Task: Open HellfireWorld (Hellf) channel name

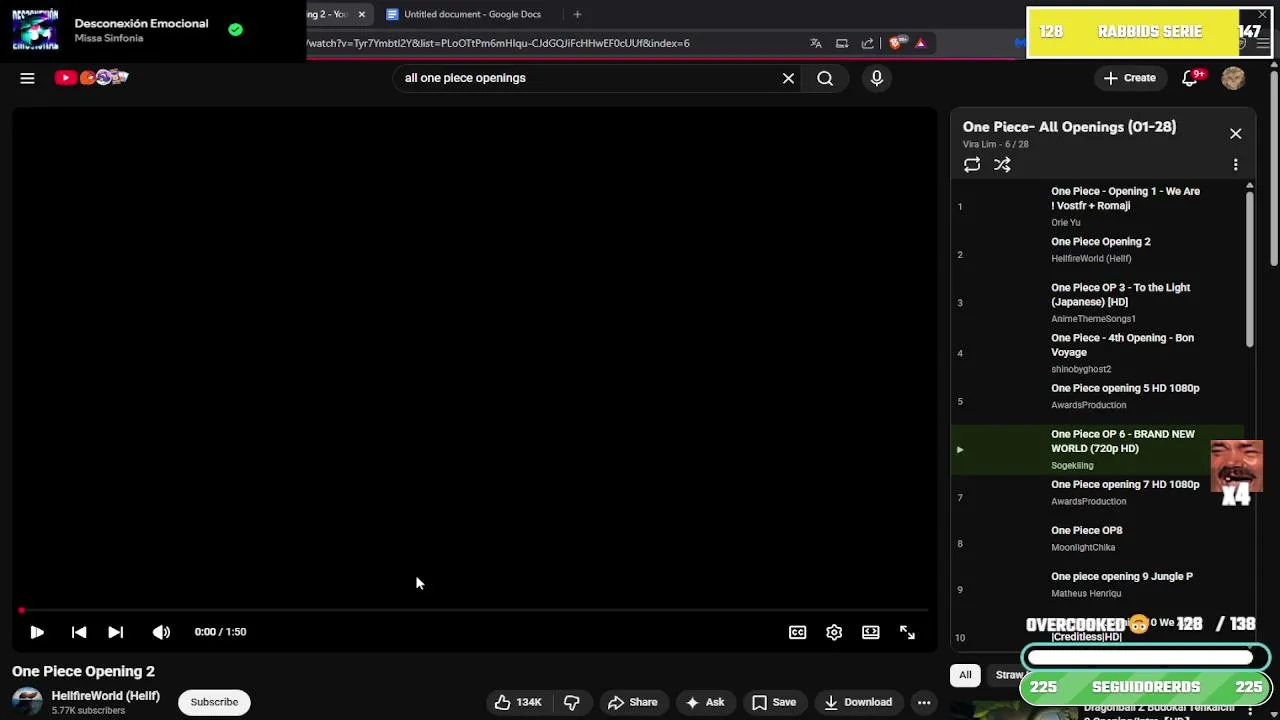Action: point(106,696)
